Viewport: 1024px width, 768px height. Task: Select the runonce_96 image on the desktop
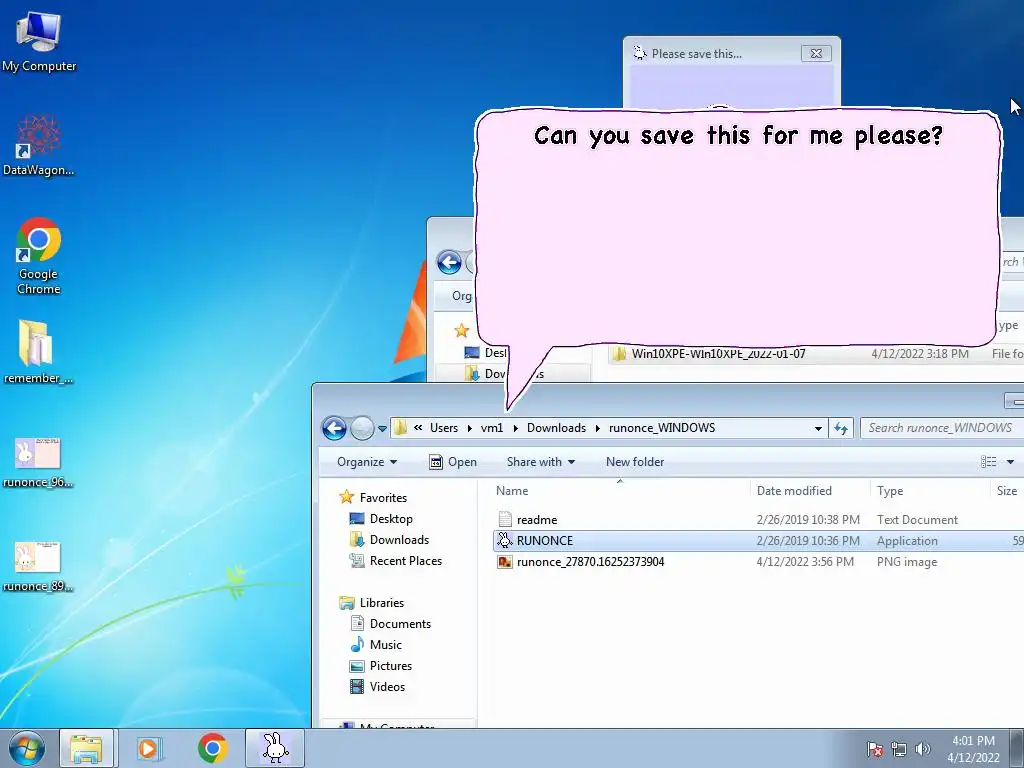37,462
